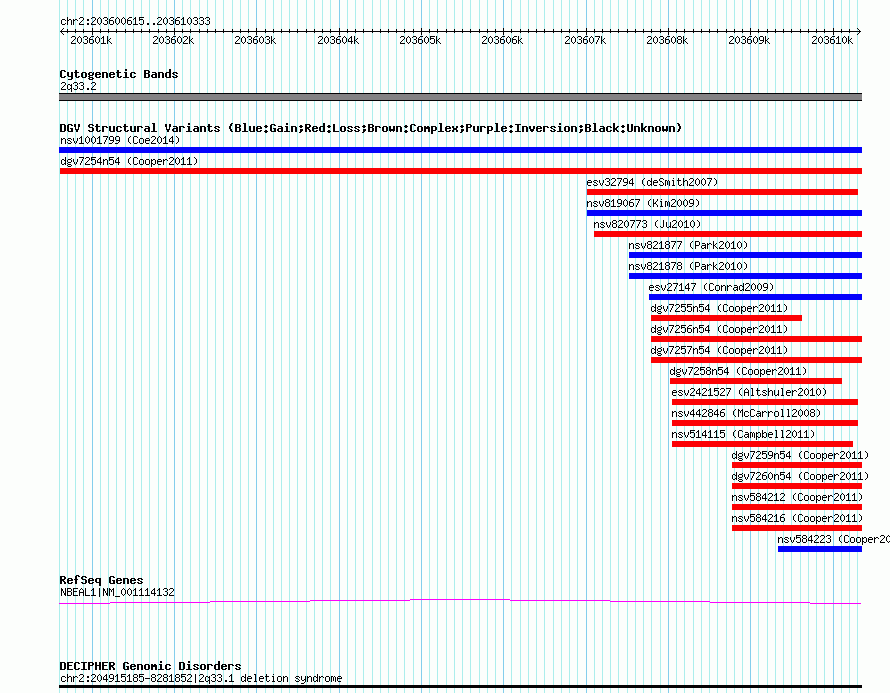The image size is (890, 693).
Task: Click the 203602k ruler tick label
Action: tap(173, 40)
